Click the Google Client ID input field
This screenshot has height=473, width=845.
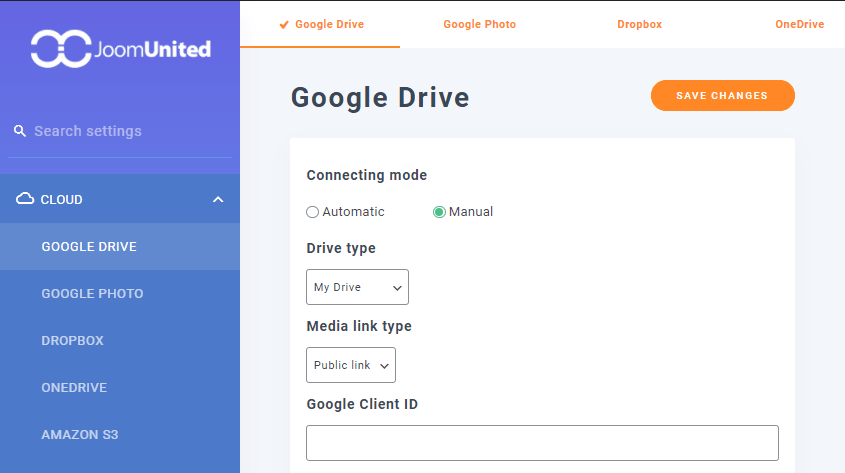pos(542,443)
